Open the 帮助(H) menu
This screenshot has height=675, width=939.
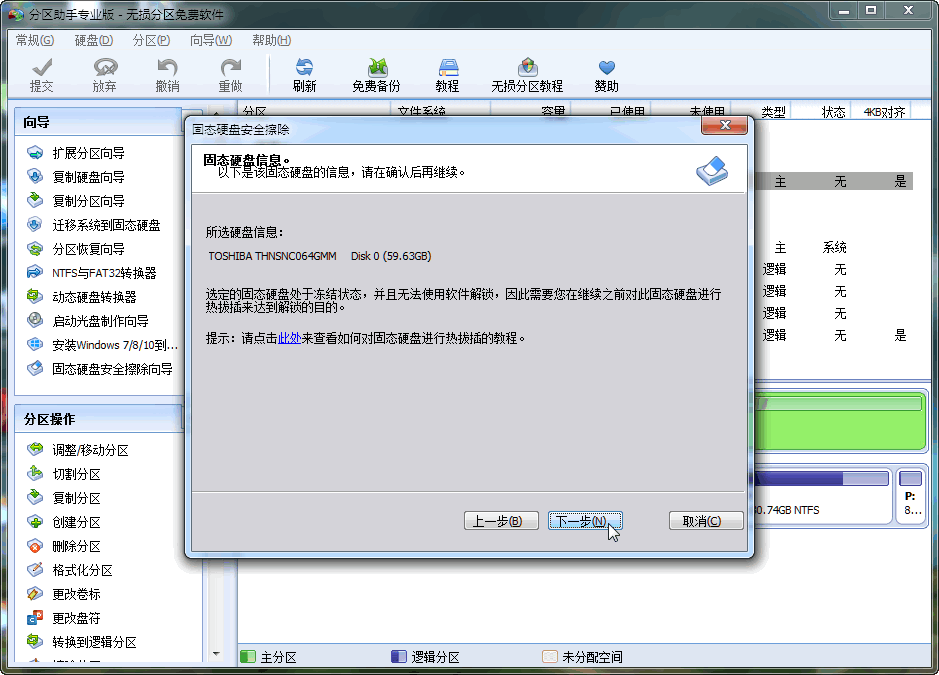pos(271,40)
